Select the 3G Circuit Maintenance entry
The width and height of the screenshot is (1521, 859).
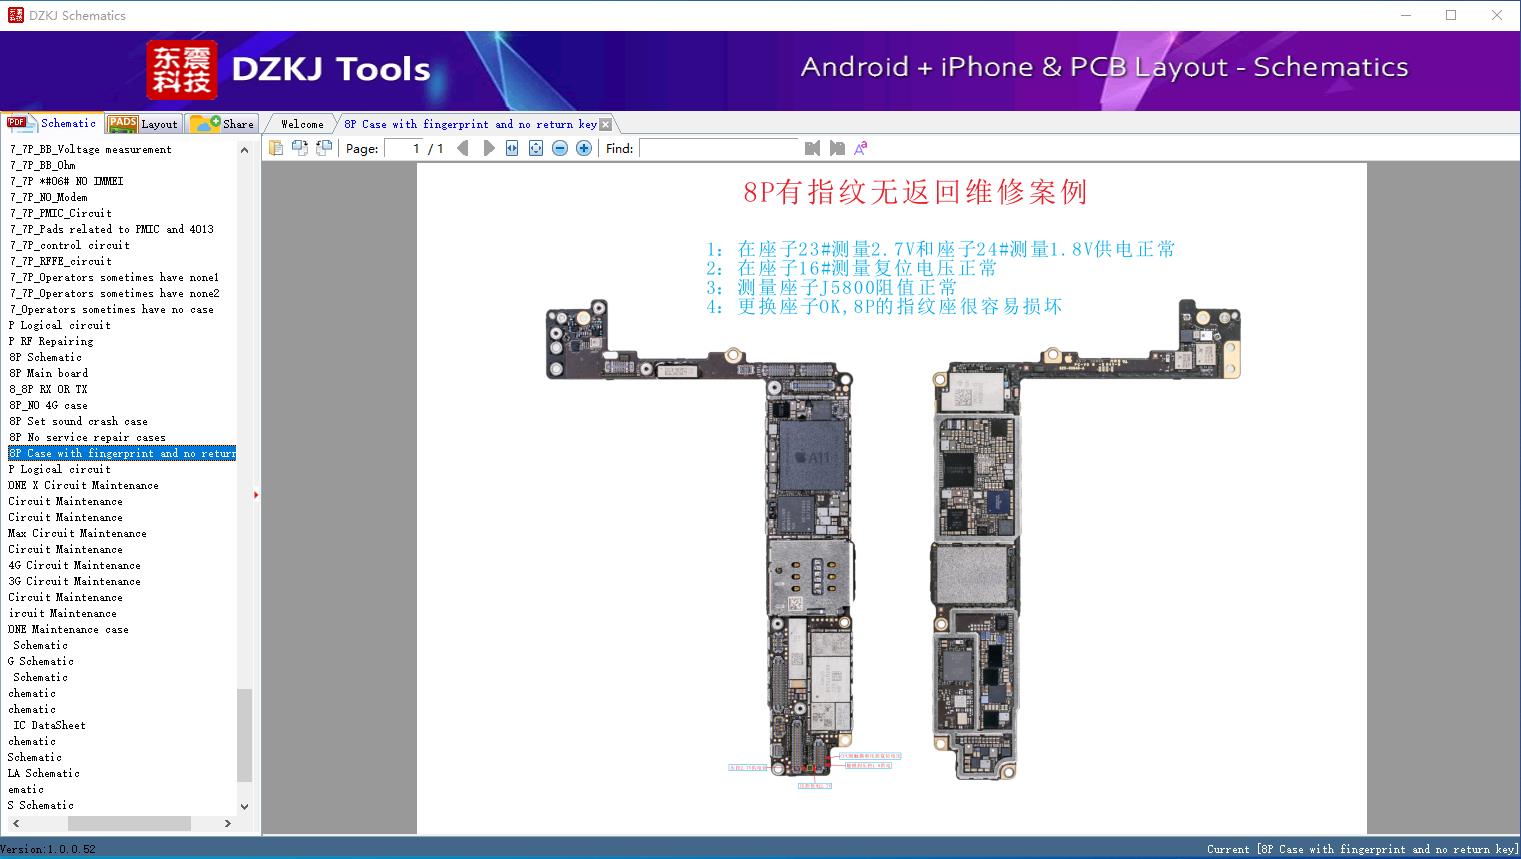click(75, 581)
